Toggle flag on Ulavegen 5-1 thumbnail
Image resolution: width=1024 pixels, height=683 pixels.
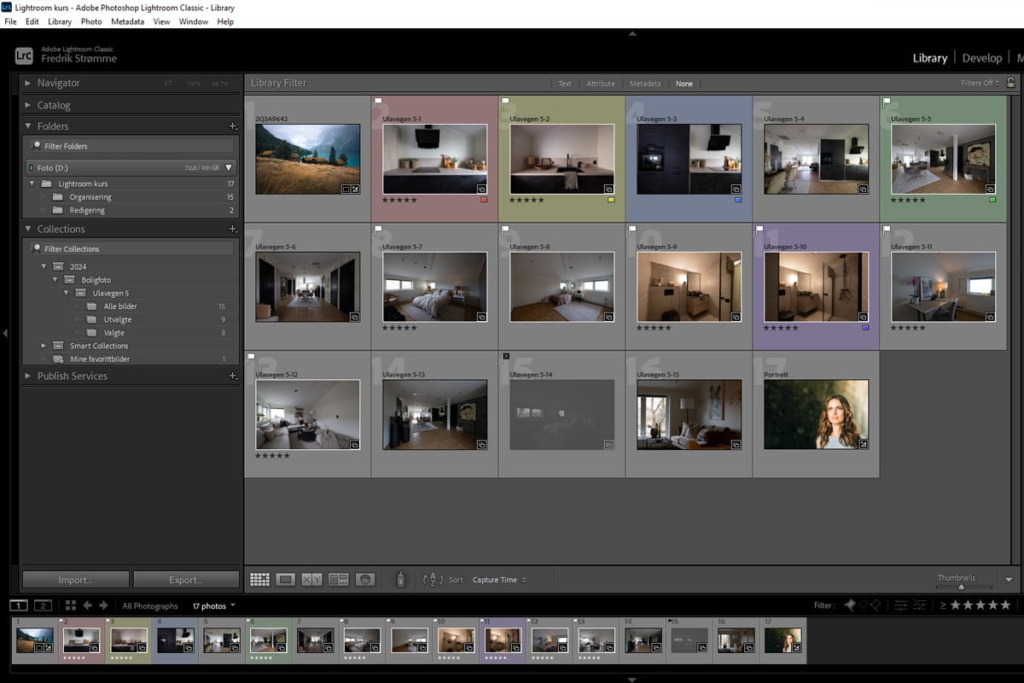click(379, 101)
